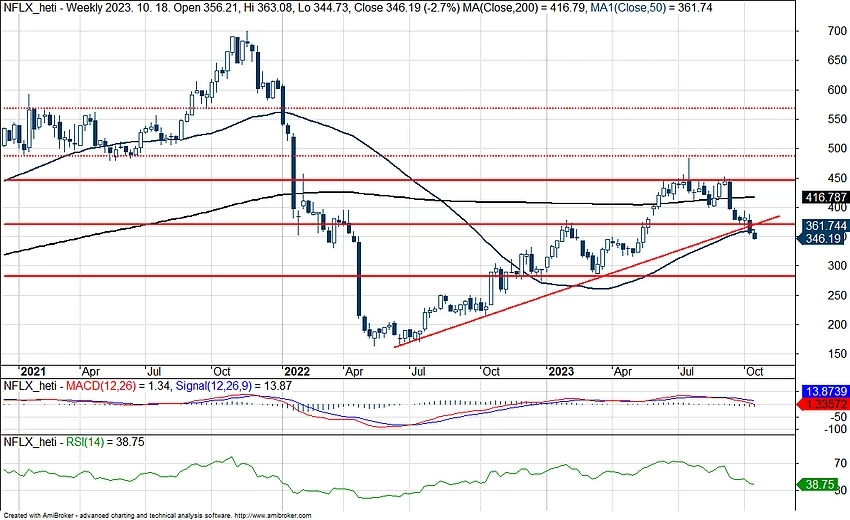Click the 700 price axis label
The height and width of the screenshot is (520, 850).
coord(837,31)
